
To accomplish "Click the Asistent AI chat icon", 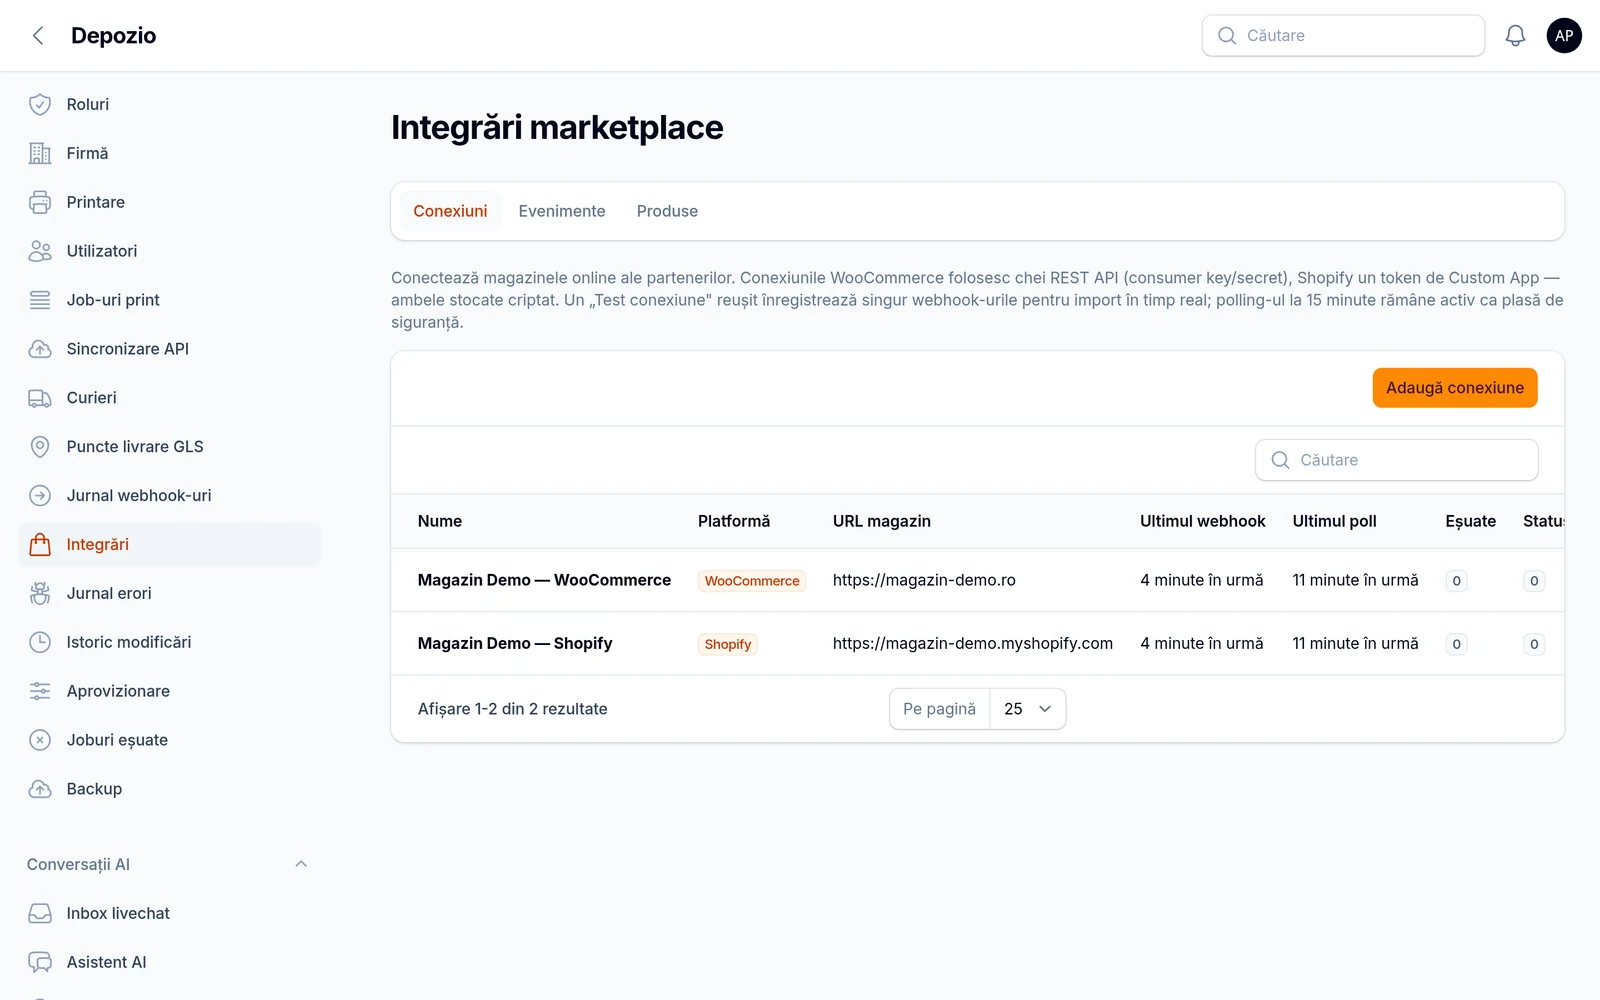I will coord(40,963).
